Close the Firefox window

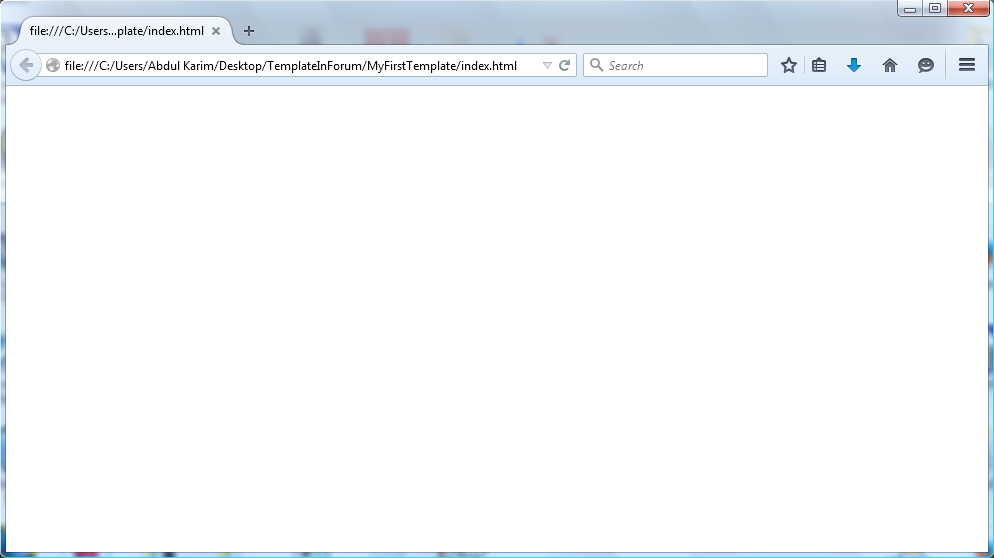[968, 9]
